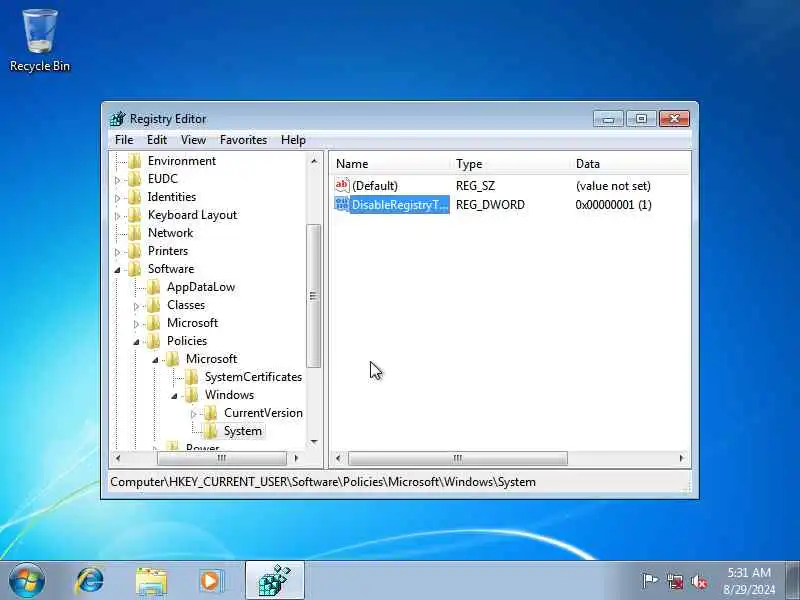Click the (value not set) data cell
This screenshot has height=600, width=800.
pos(613,186)
